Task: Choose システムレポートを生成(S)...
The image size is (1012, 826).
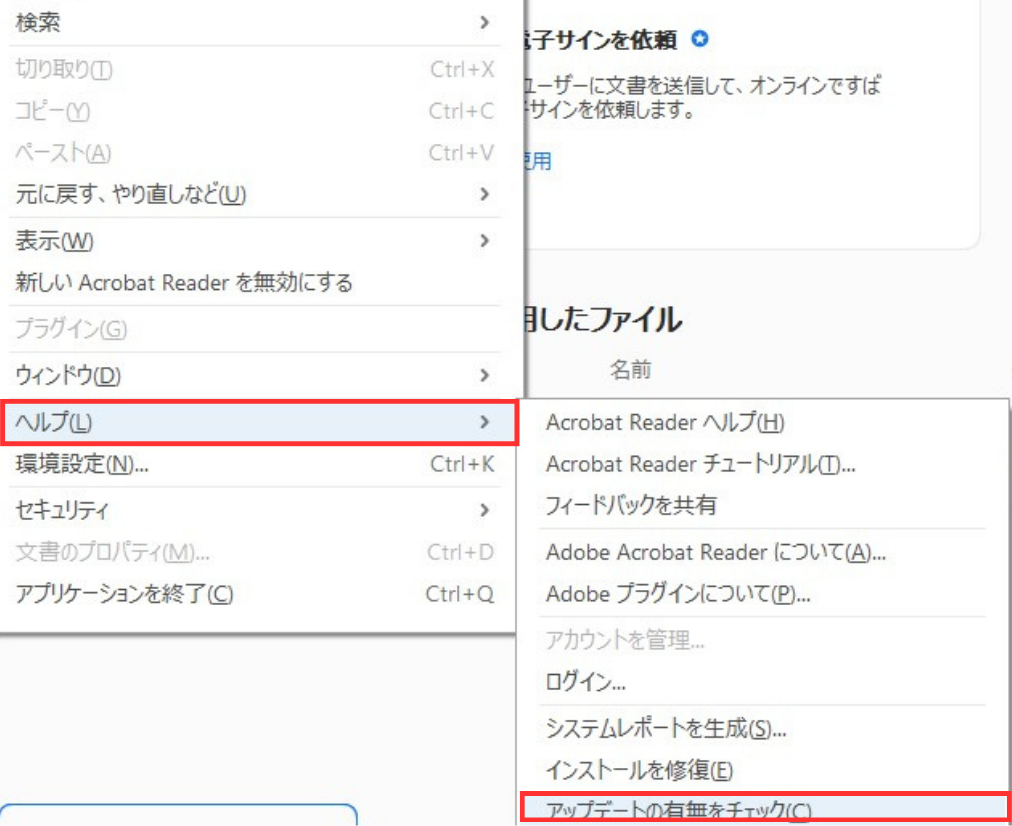Action: [665, 729]
